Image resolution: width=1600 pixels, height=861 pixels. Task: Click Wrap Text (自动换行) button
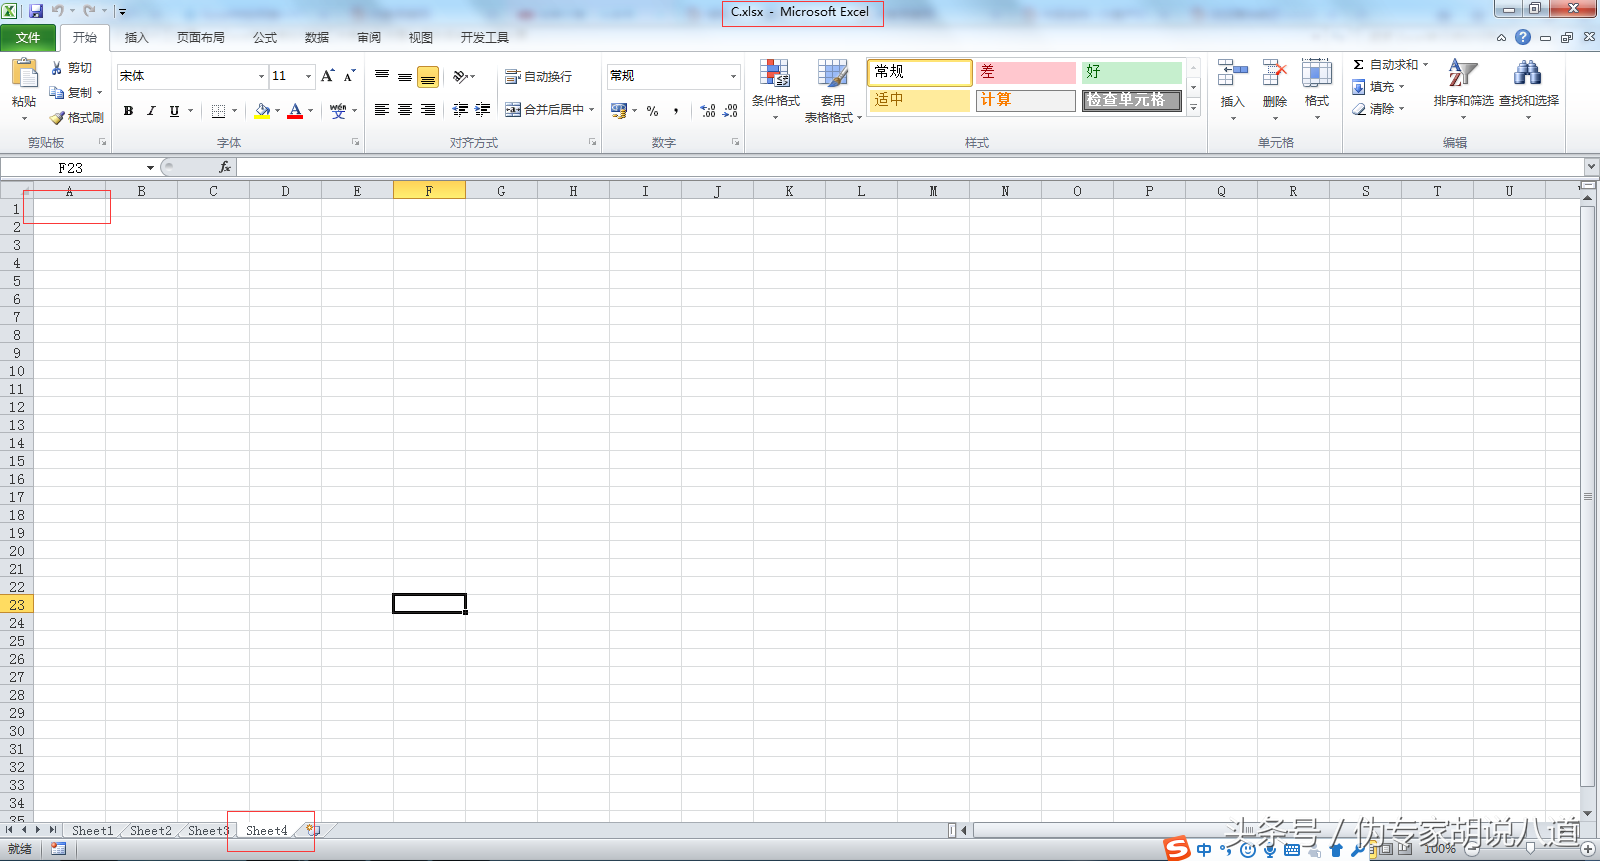[x=539, y=76]
